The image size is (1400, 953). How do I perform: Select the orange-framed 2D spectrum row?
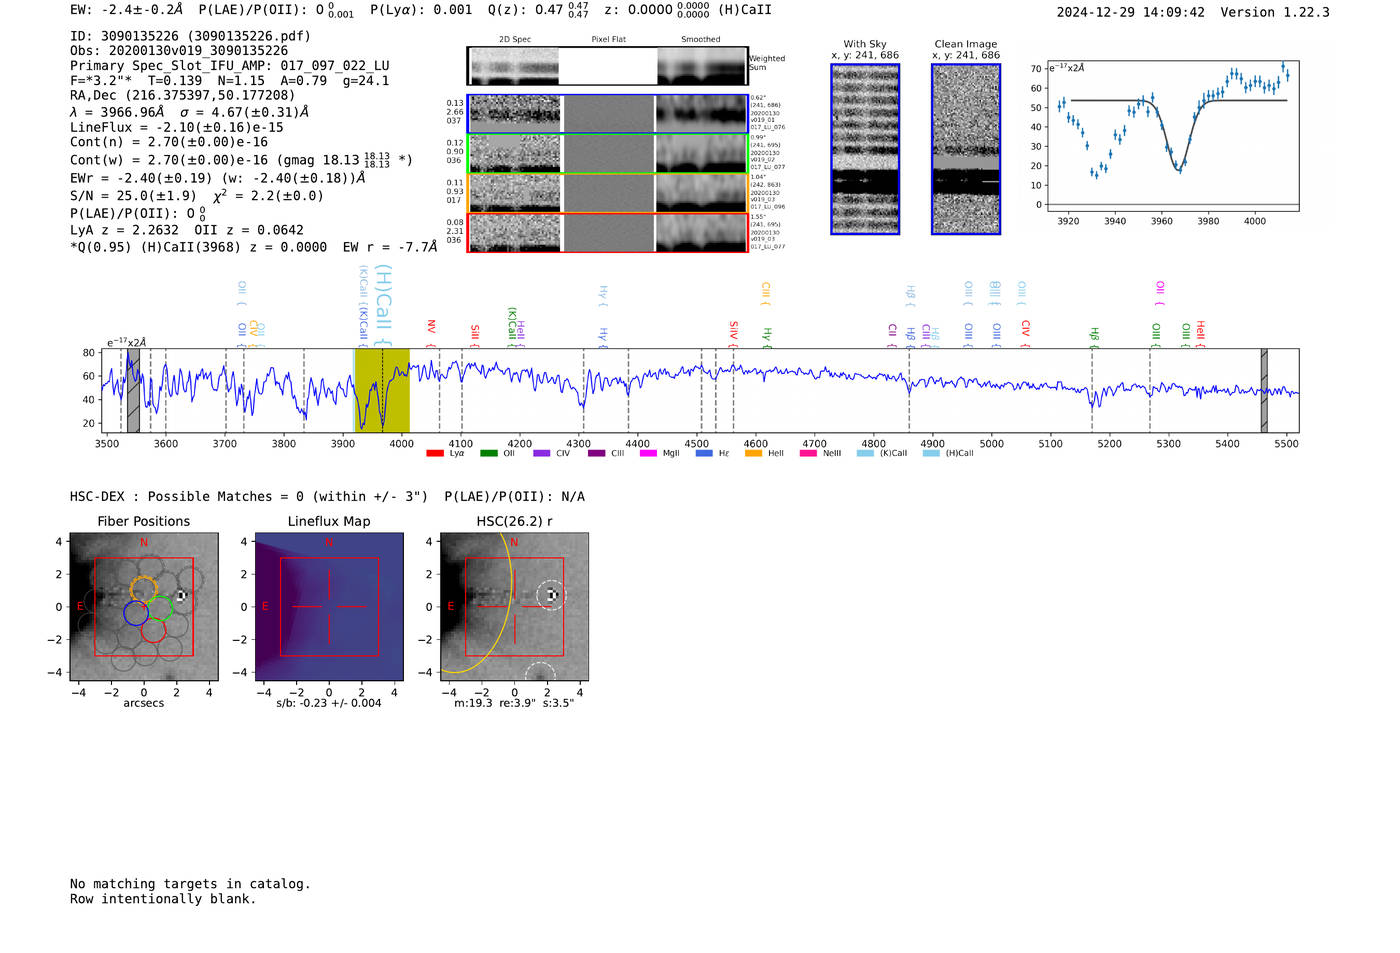pos(607,193)
